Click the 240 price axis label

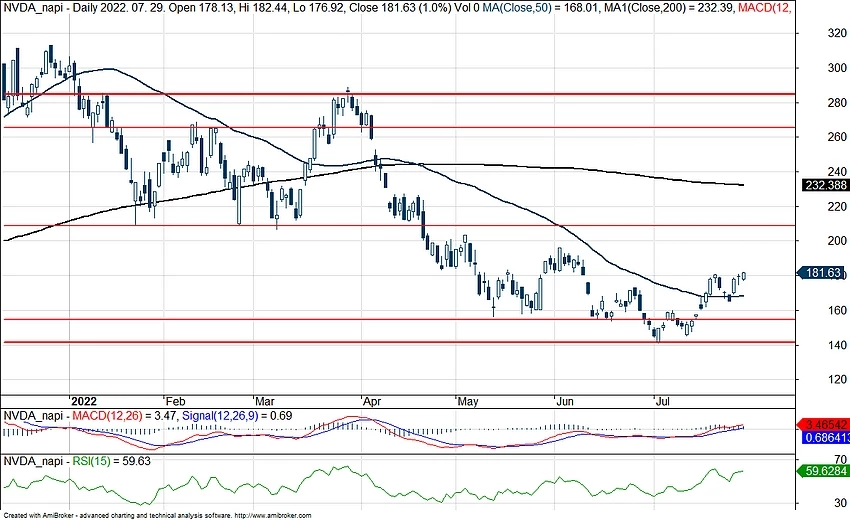(x=837, y=172)
